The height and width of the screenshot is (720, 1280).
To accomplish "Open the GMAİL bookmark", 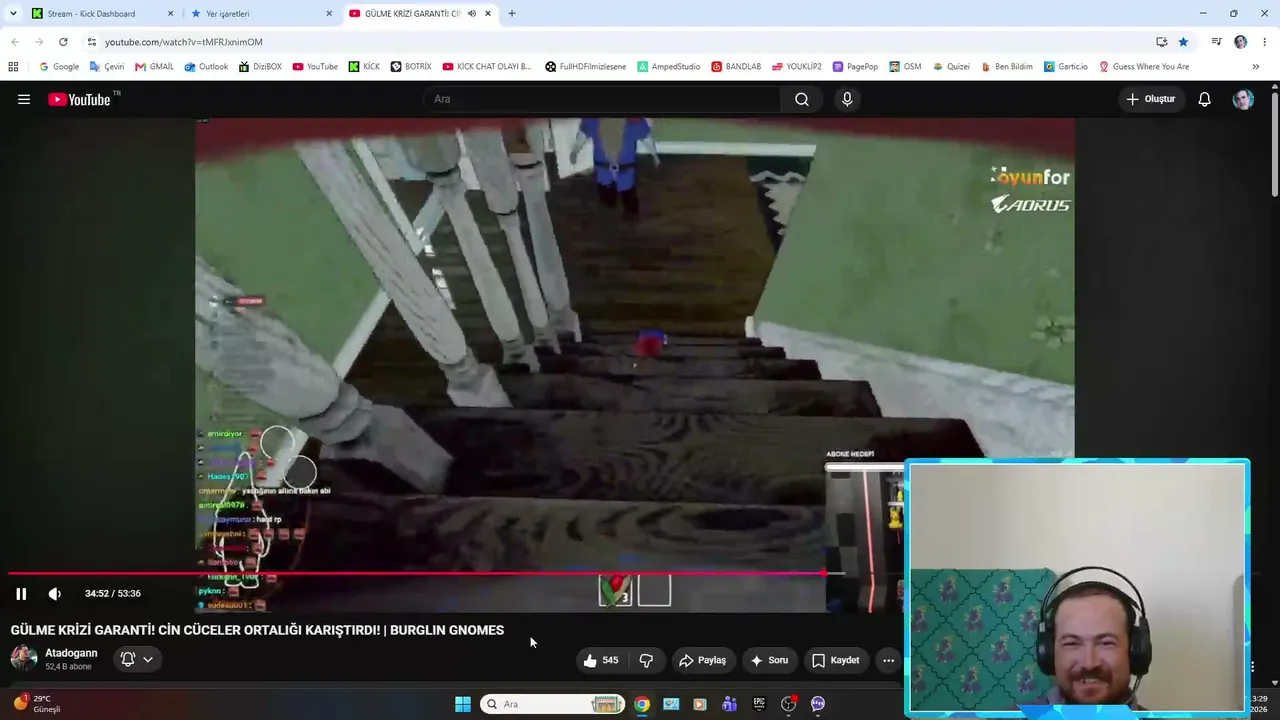I will click(154, 67).
